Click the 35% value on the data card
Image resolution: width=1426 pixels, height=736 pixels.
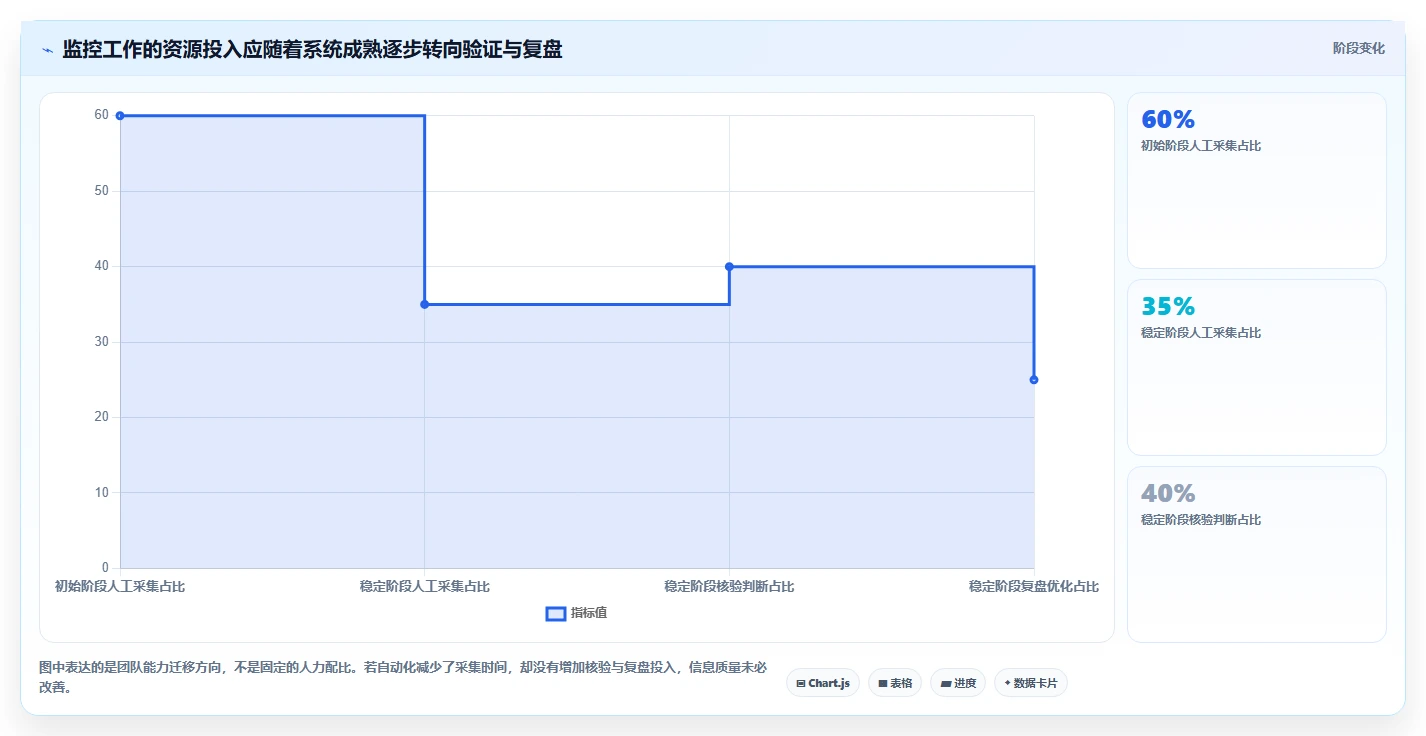click(1168, 306)
